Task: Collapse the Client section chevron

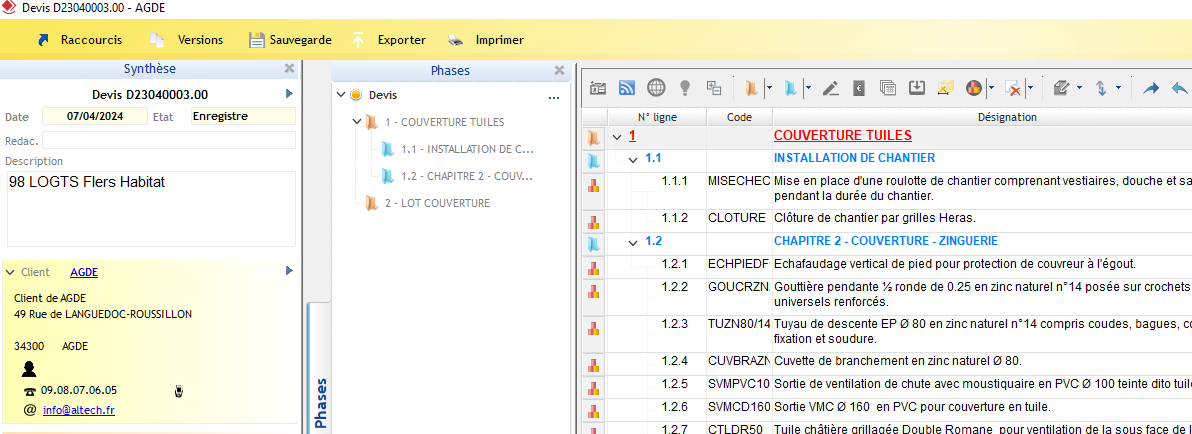Action: coord(10,272)
